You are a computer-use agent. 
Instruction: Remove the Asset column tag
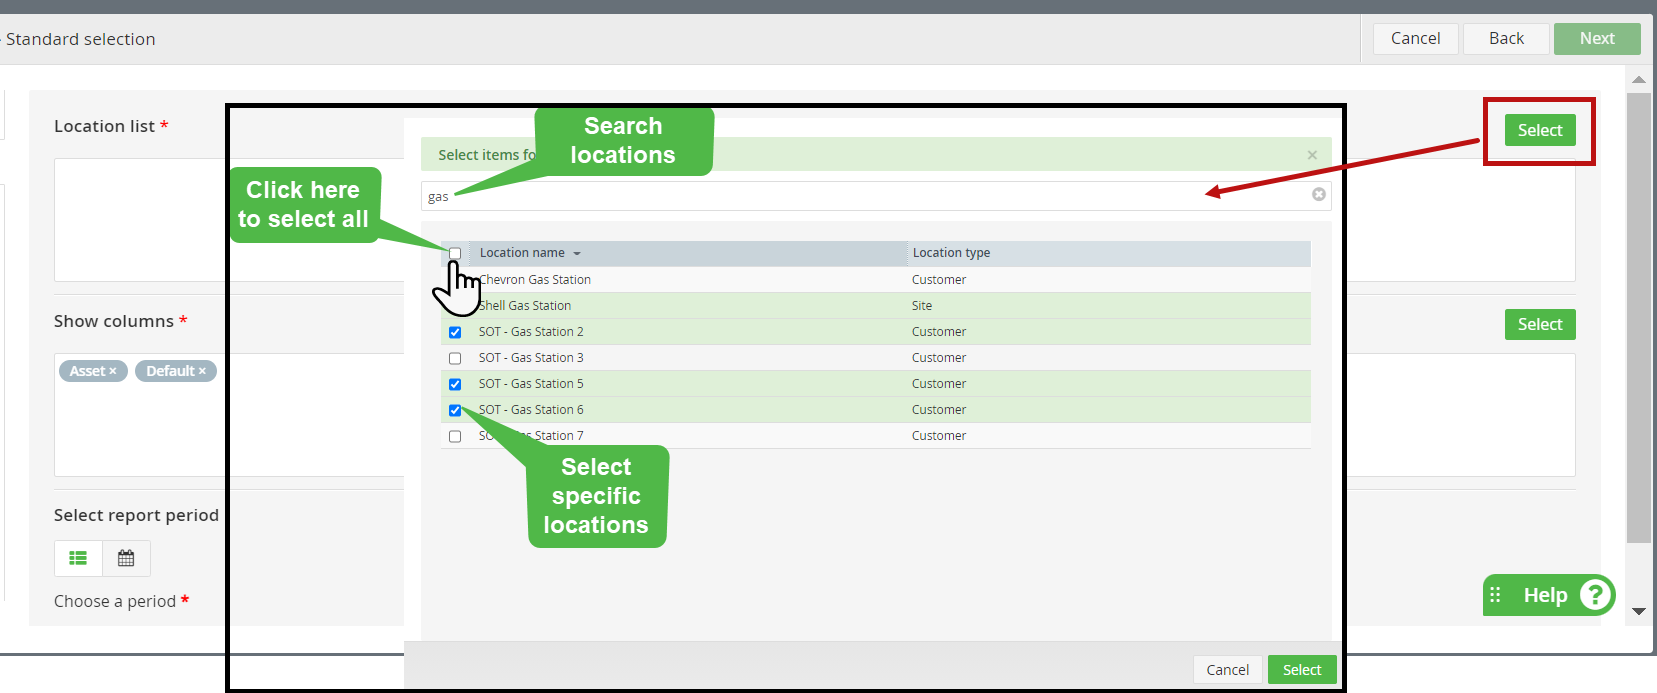(x=113, y=371)
